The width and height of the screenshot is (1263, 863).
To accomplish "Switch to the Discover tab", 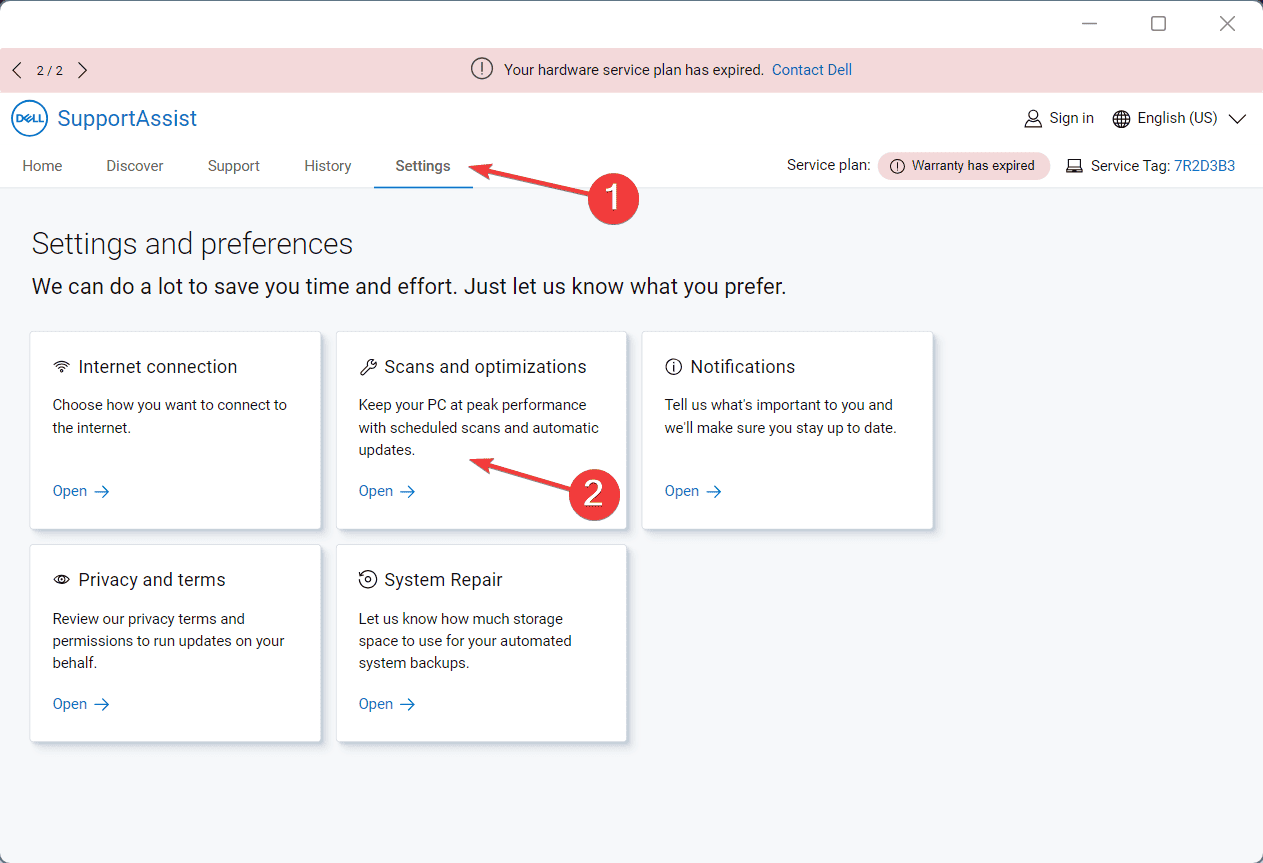I will coord(135,166).
